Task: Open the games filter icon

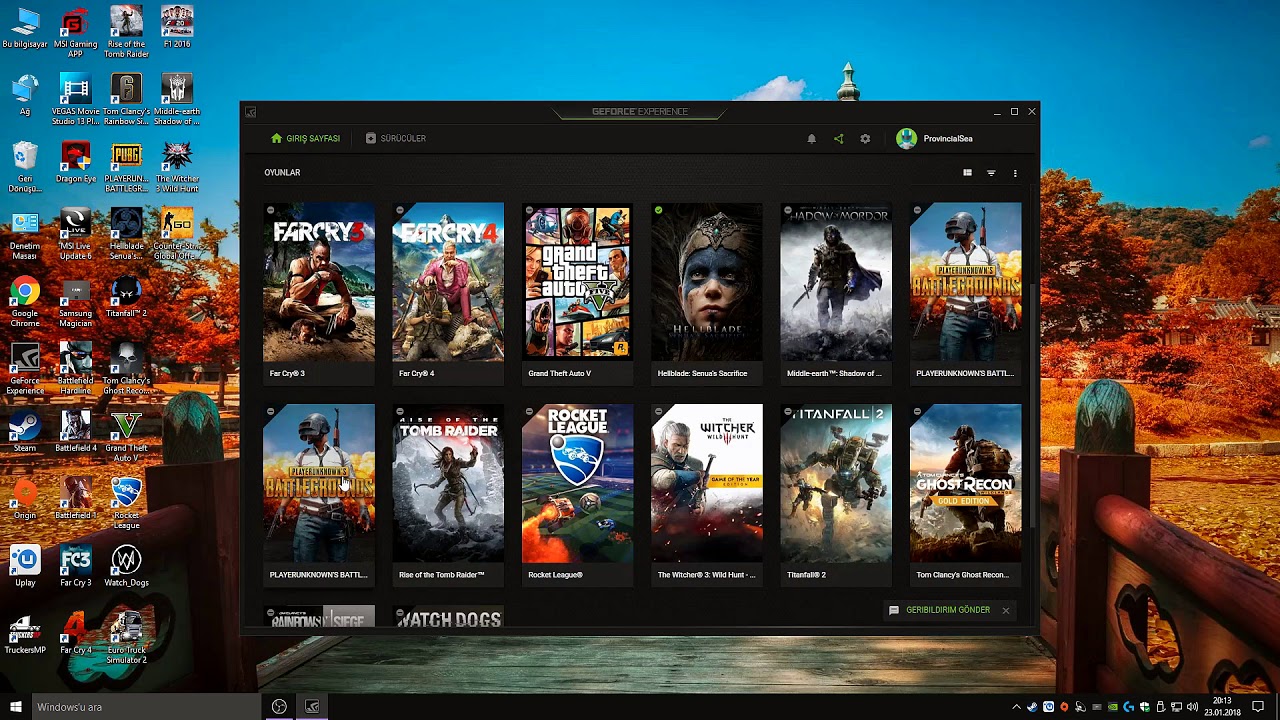Action: (x=991, y=173)
